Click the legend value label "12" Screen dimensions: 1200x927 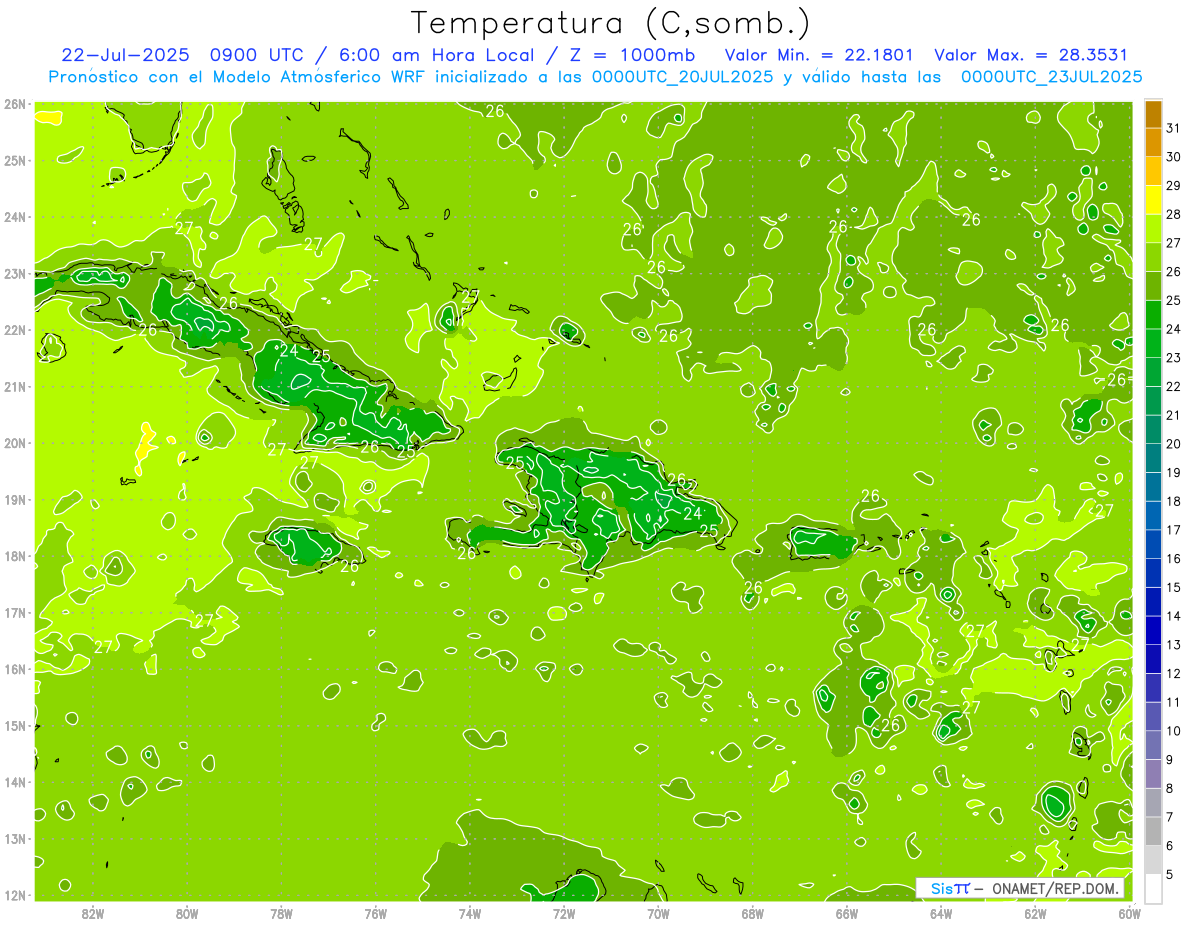point(1173,673)
